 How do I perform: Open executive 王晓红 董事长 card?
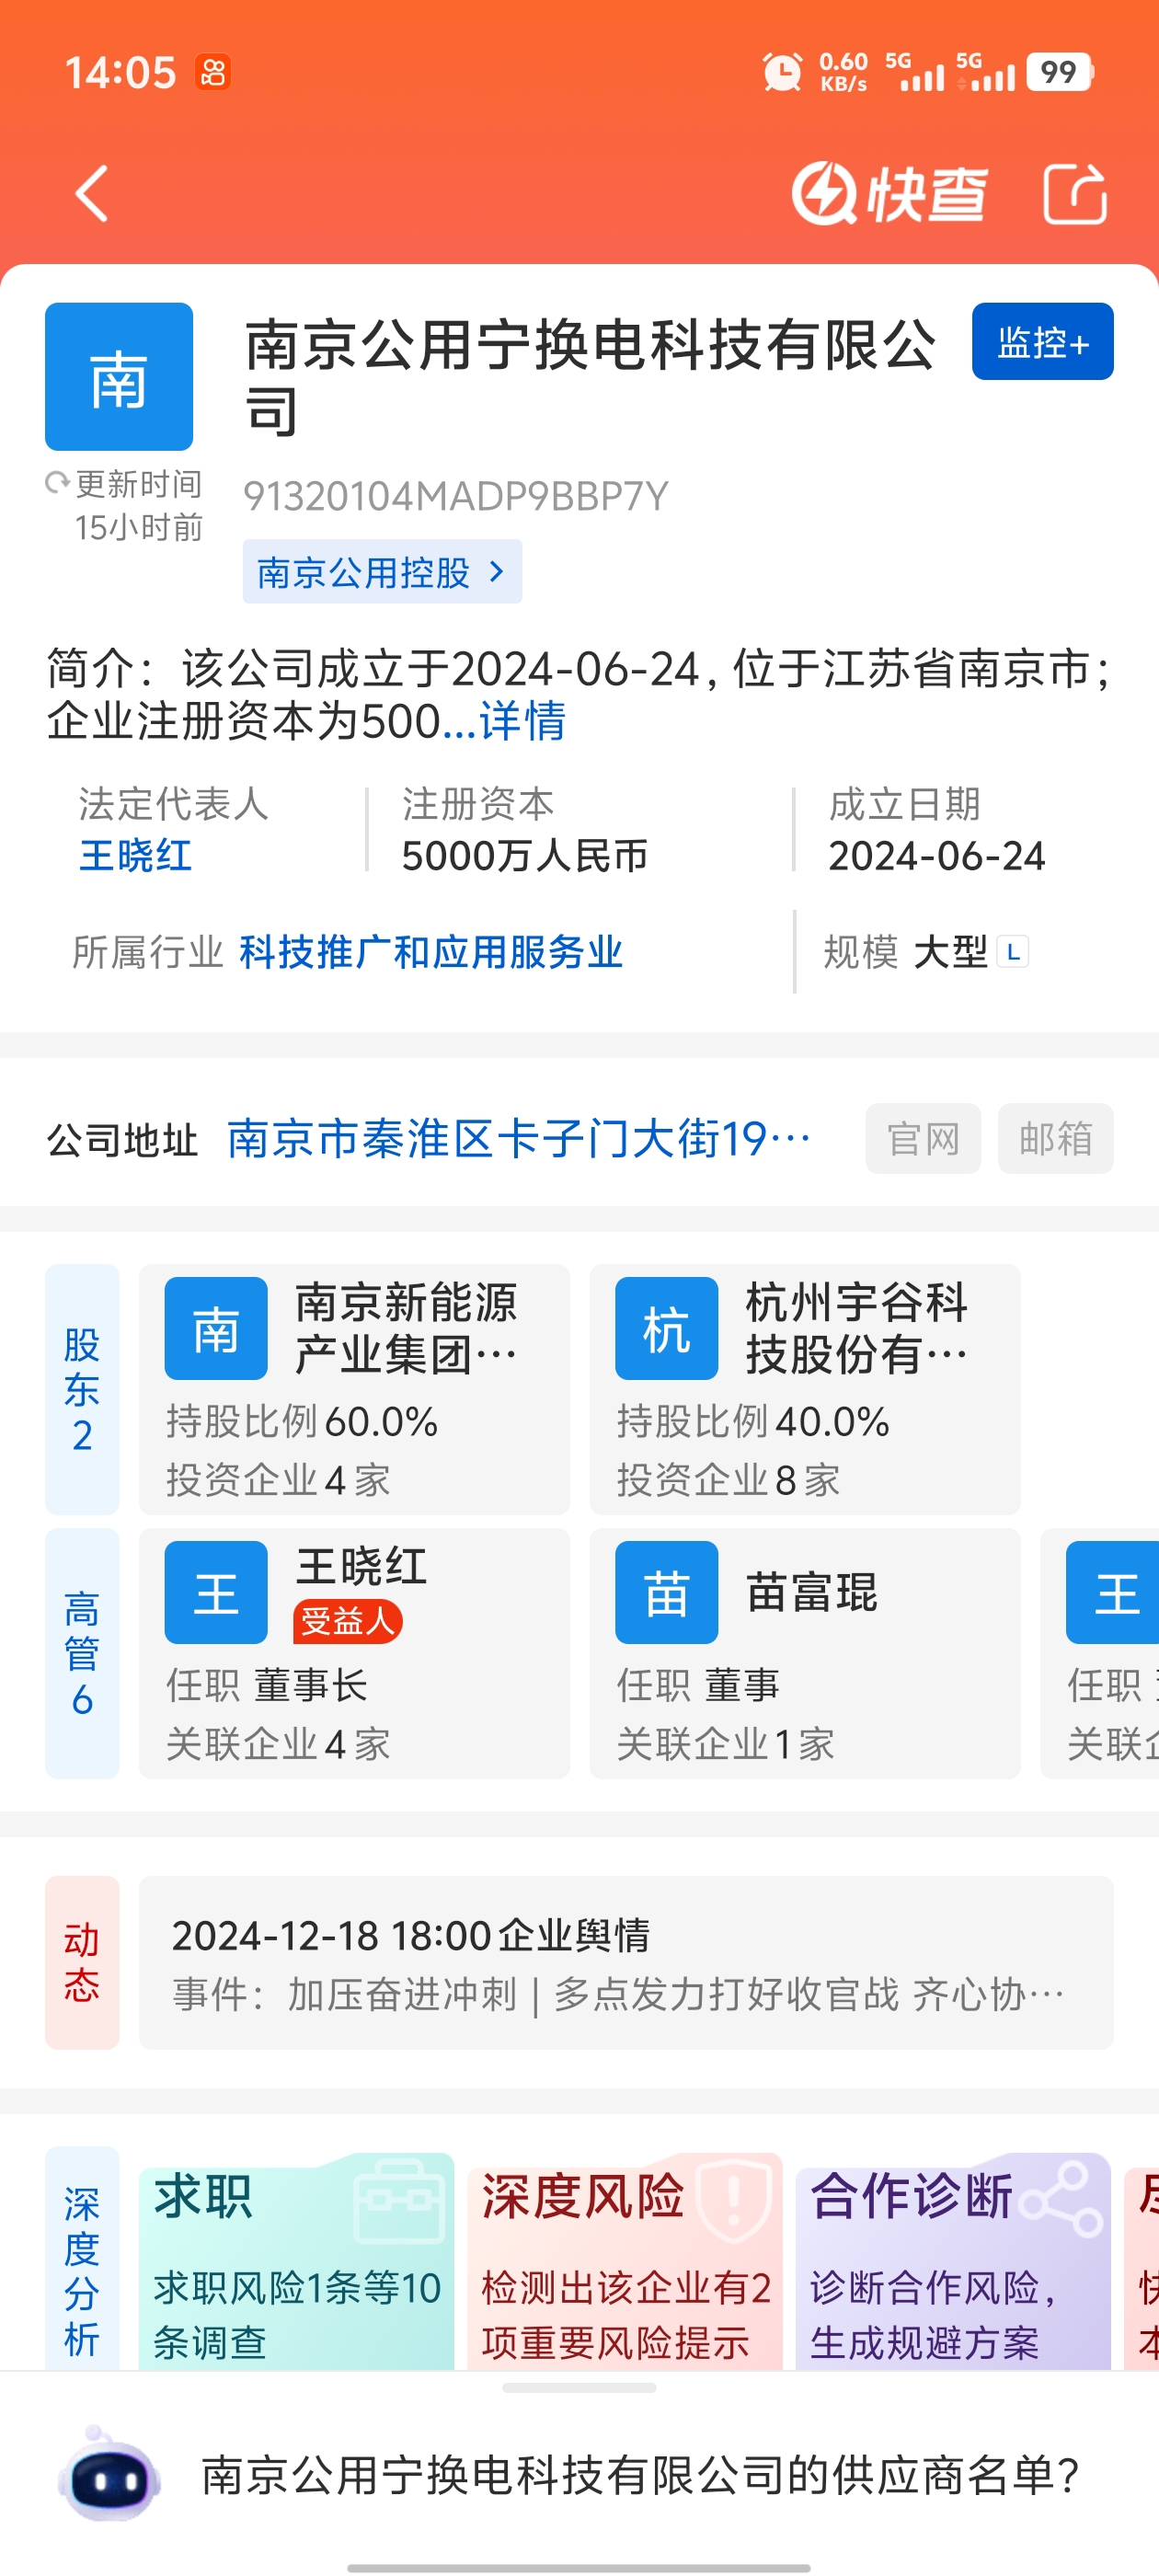click(354, 1653)
